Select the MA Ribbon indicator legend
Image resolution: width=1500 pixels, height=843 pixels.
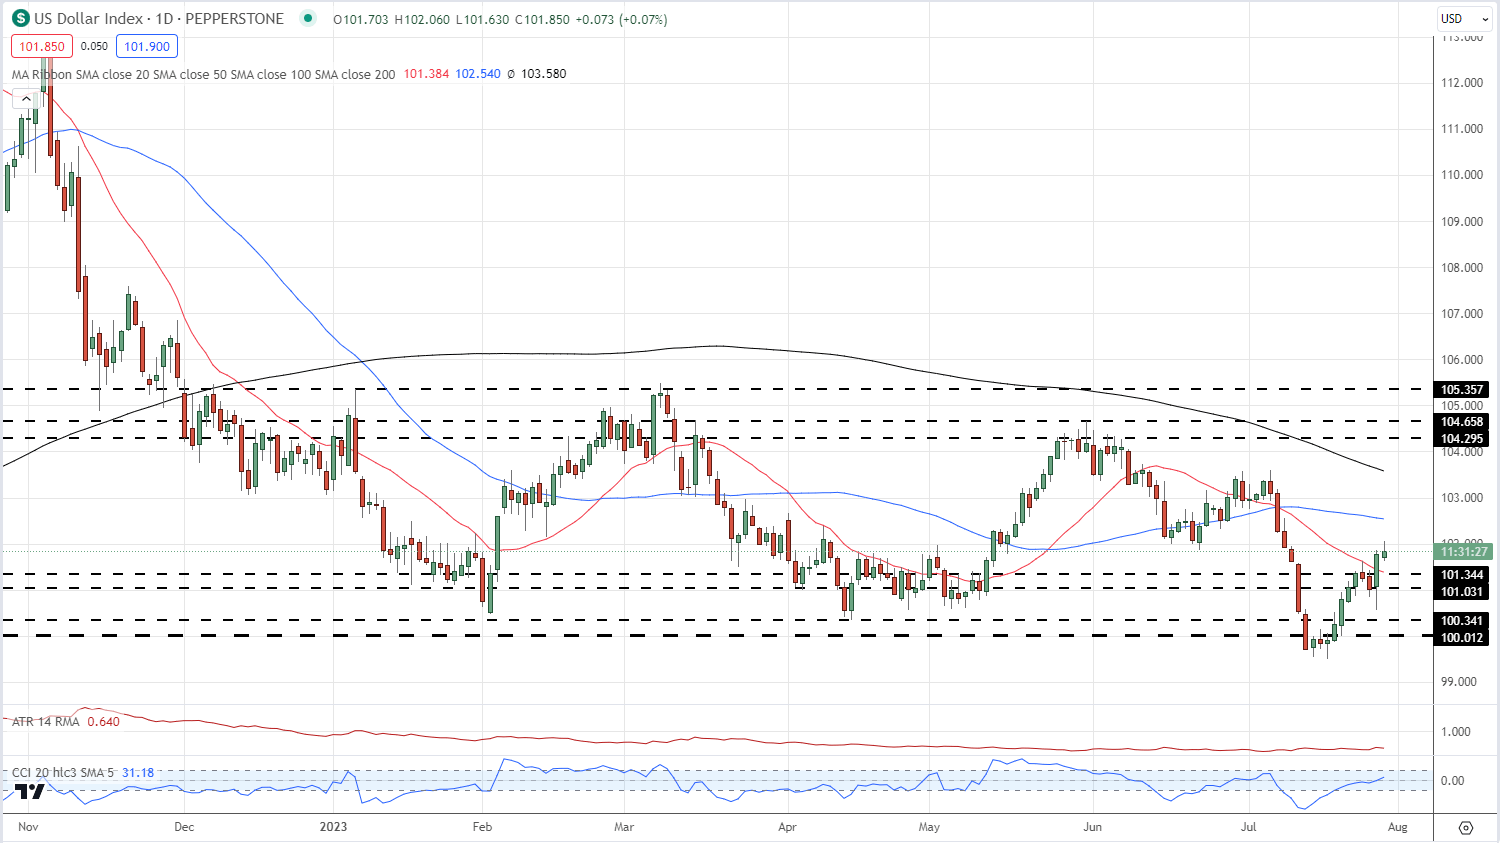[203, 74]
